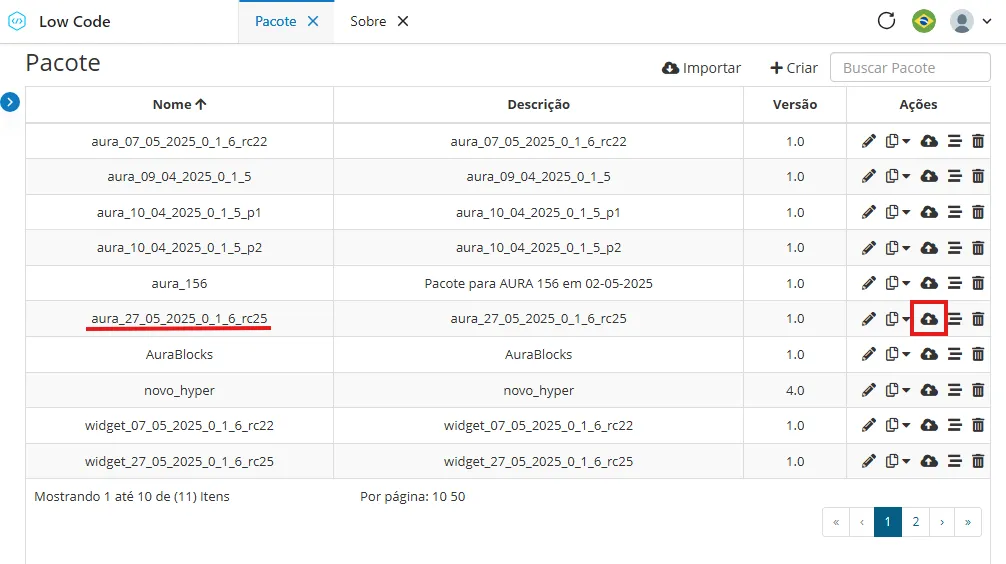Click the aura_156 name cell

(179, 283)
